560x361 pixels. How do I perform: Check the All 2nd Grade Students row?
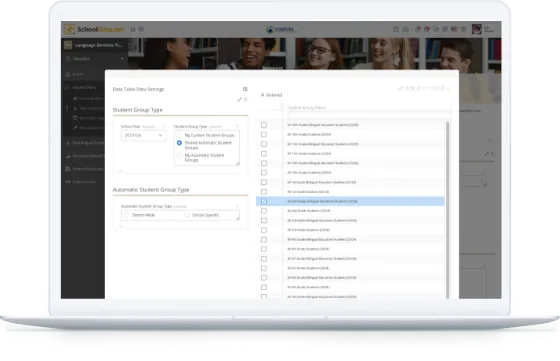[264, 211]
